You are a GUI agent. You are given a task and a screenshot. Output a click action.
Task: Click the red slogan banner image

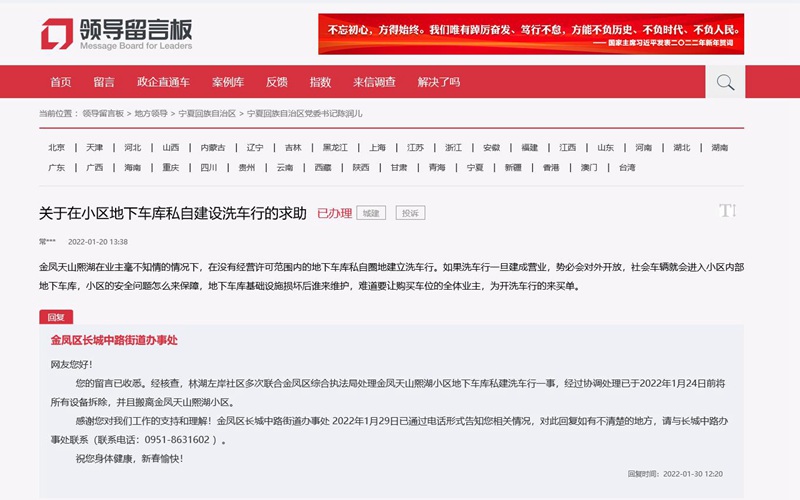(531, 34)
